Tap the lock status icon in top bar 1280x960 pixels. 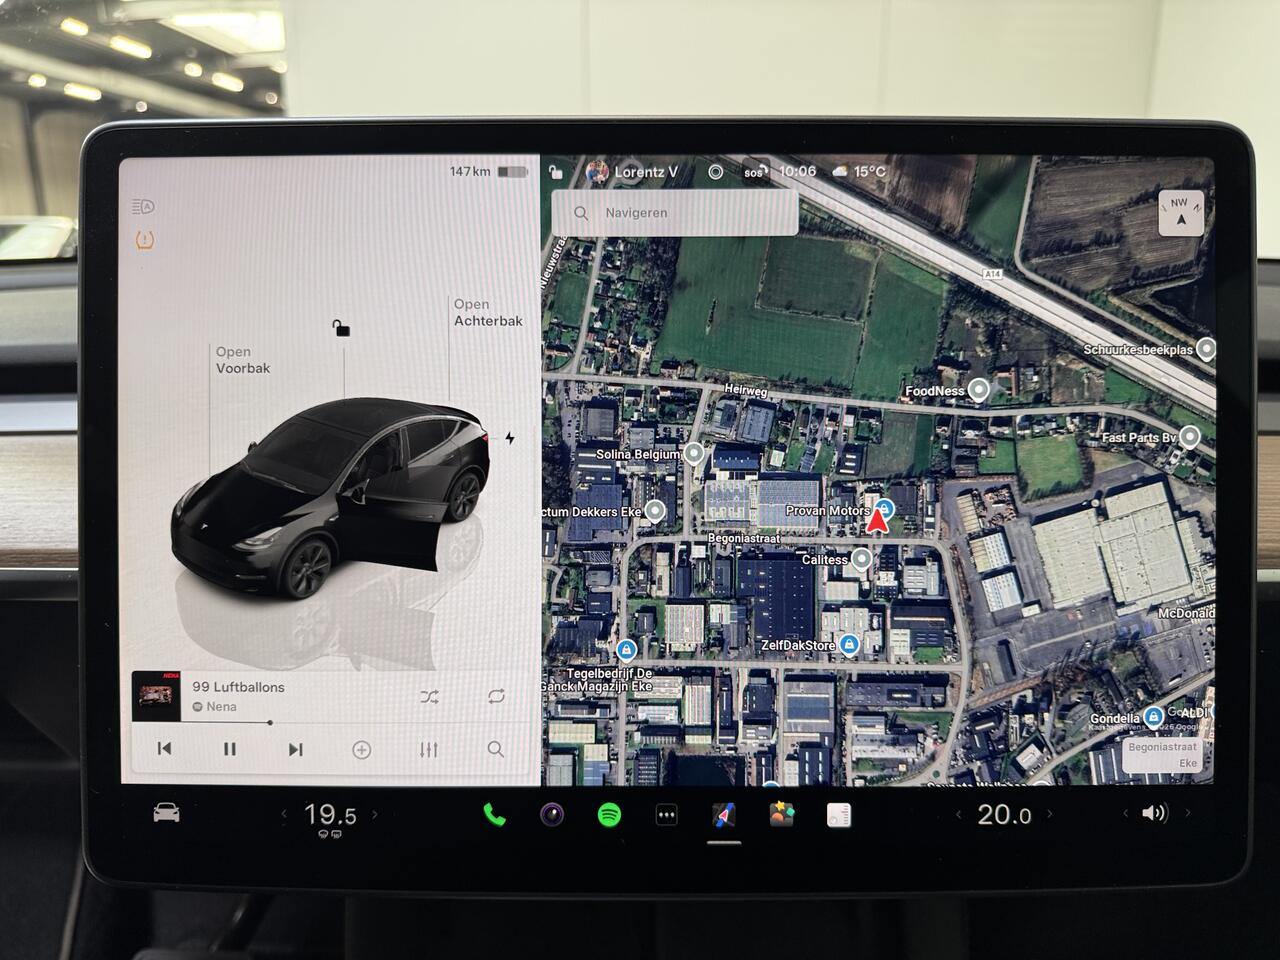[556, 172]
